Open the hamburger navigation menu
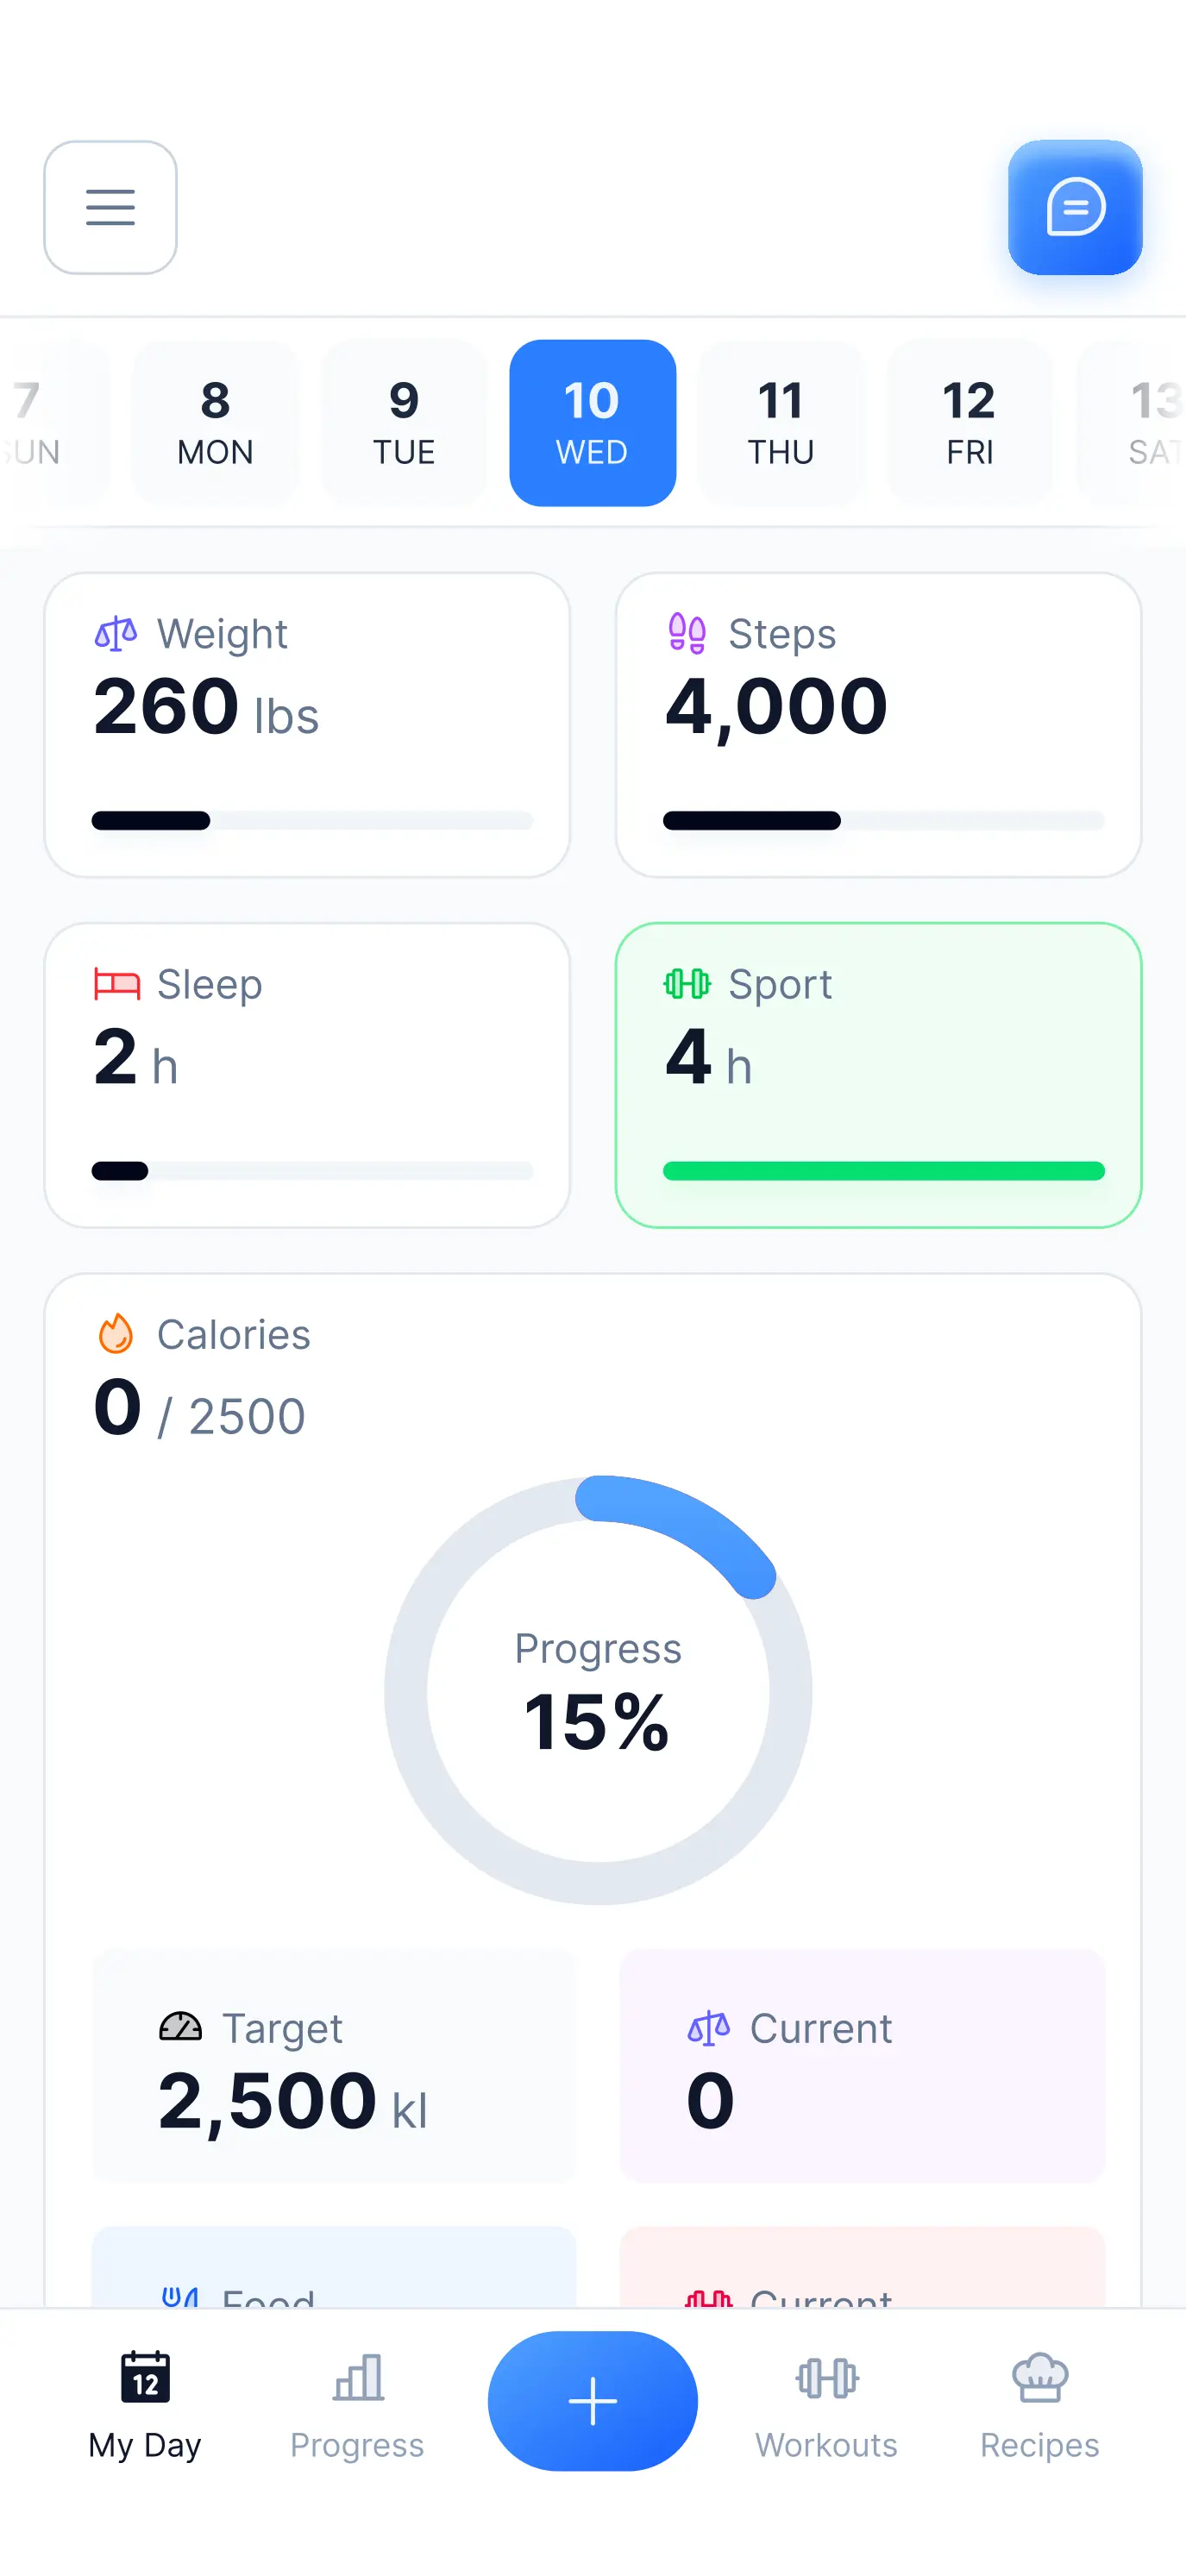The width and height of the screenshot is (1186, 2576). coord(110,207)
